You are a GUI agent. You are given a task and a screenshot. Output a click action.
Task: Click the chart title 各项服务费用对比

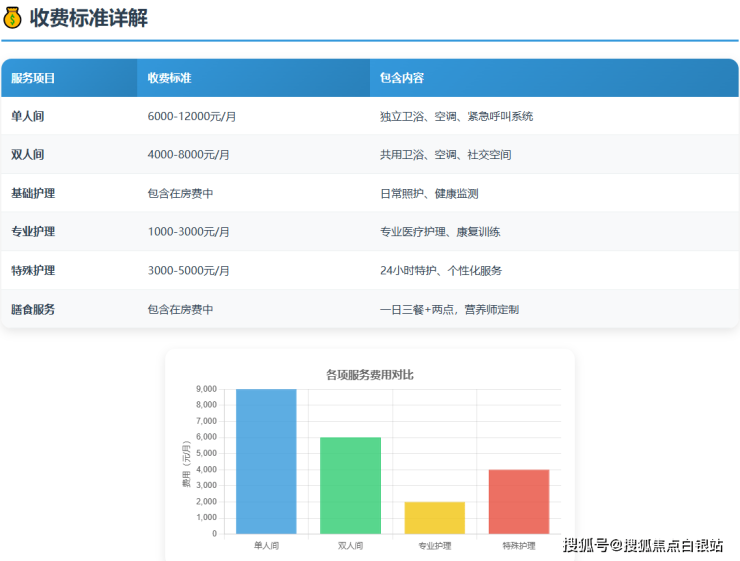click(369, 375)
